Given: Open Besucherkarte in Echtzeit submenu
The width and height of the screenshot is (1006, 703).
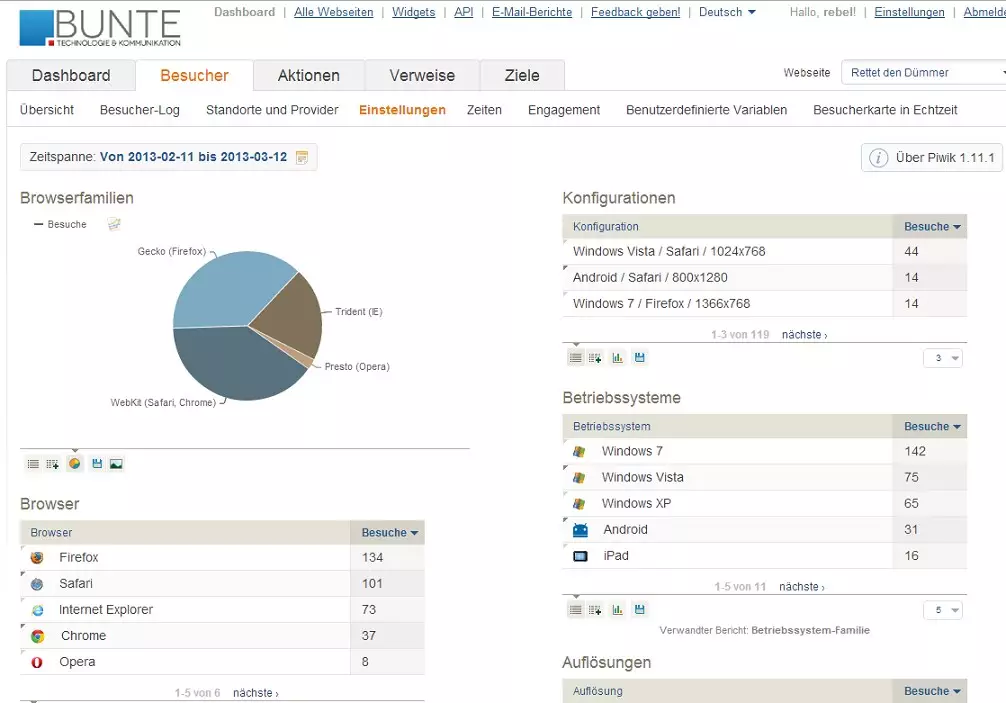Looking at the screenshot, I should click(x=885, y=110).
